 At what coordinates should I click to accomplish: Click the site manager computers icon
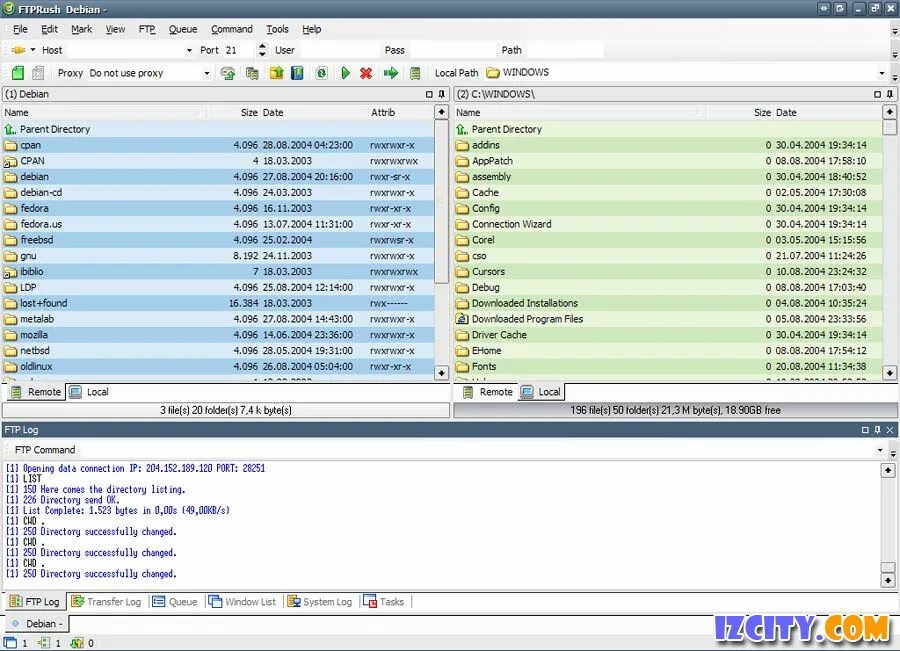(252, 73)
